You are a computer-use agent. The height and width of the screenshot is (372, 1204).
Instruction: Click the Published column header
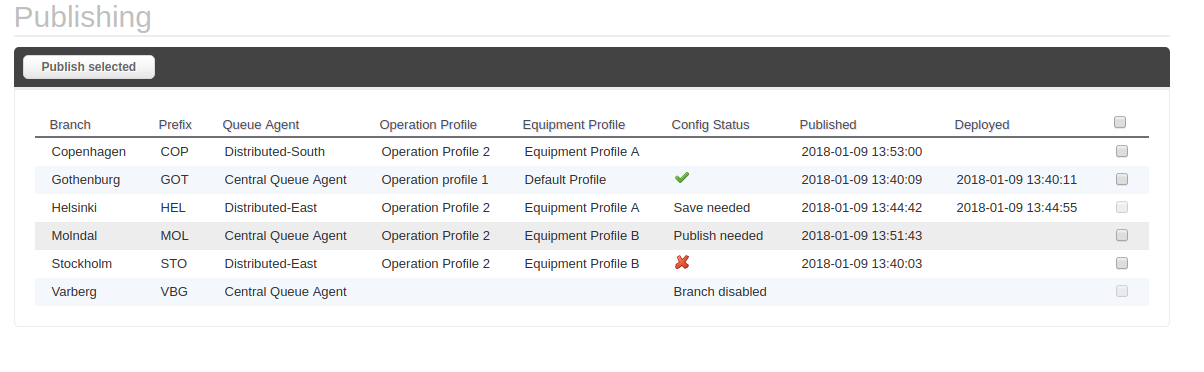[828, 125]
